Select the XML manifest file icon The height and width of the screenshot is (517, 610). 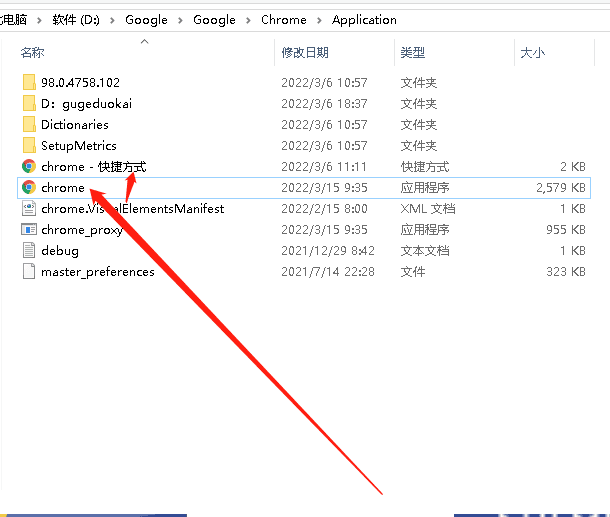tap(29, 209)
